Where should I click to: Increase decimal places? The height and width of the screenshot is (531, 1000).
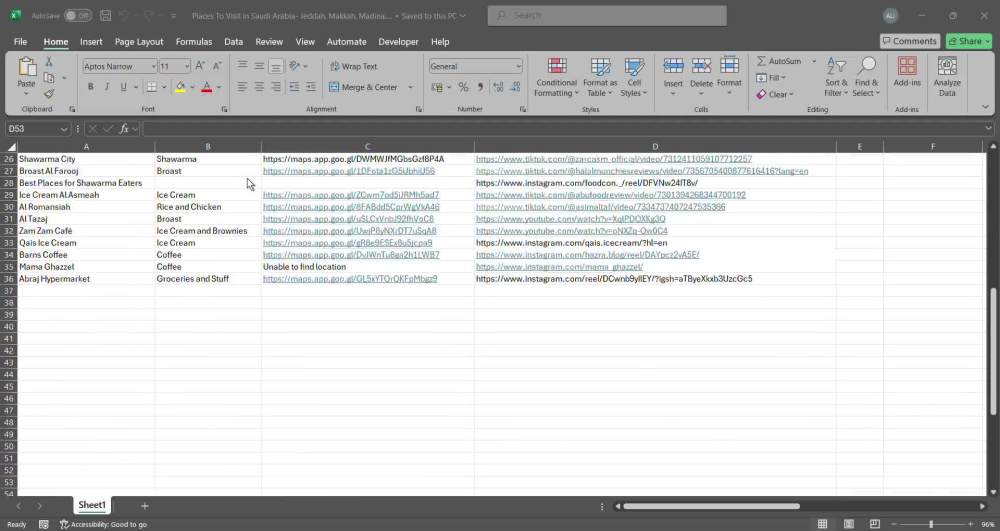click(x=498, y=87)
